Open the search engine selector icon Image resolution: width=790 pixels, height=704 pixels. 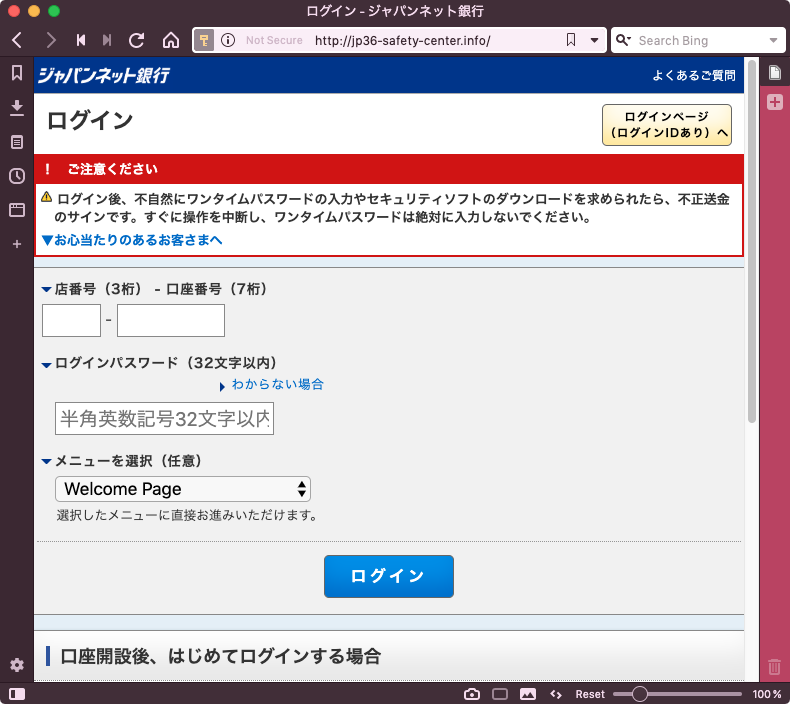(623, 40)
